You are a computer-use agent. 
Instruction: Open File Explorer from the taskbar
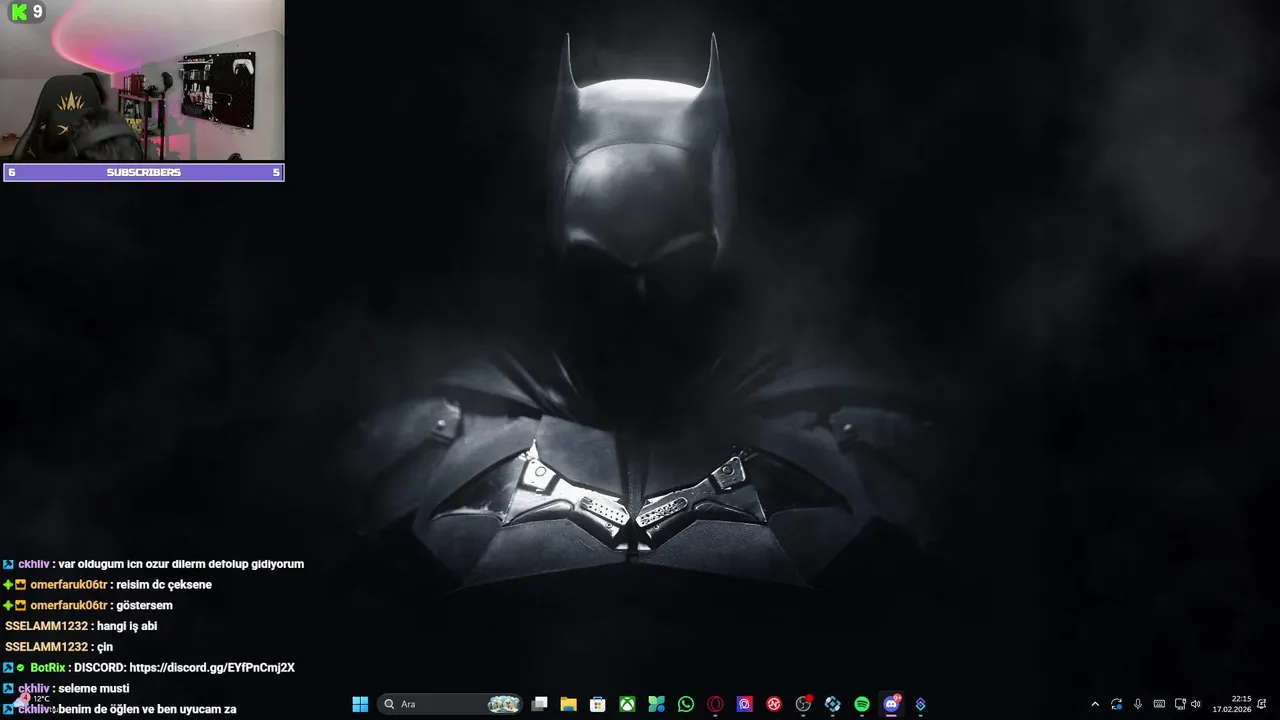click(x=568, y=704)
